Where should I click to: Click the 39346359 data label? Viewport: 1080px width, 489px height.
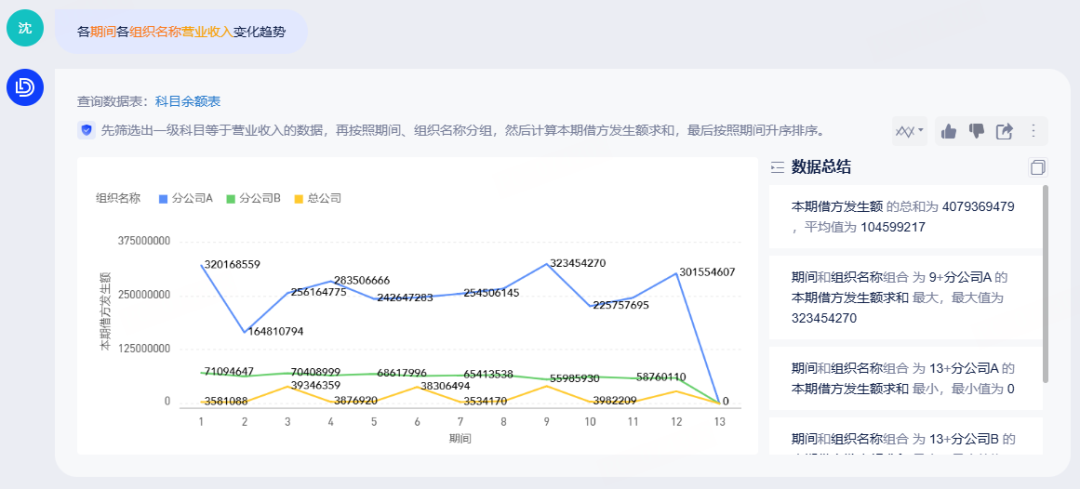(x=313, y=385)
